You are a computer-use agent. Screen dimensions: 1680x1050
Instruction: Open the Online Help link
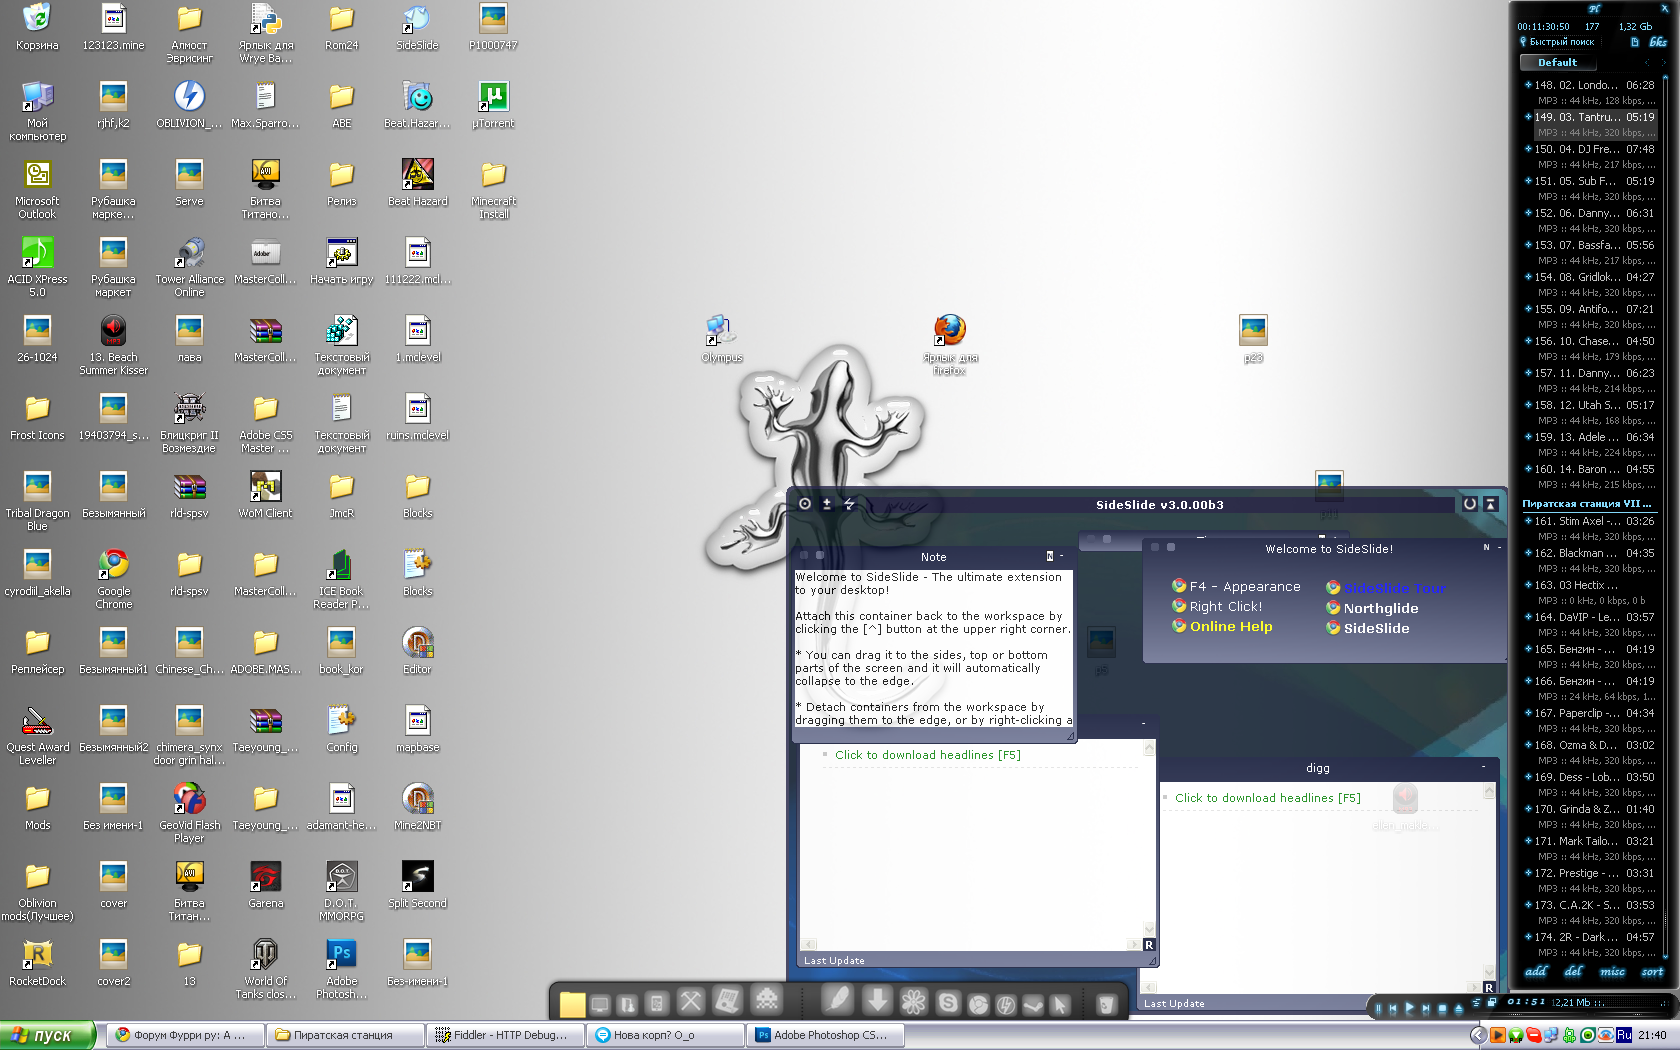pyautogui.click(x=1230, y=627)
